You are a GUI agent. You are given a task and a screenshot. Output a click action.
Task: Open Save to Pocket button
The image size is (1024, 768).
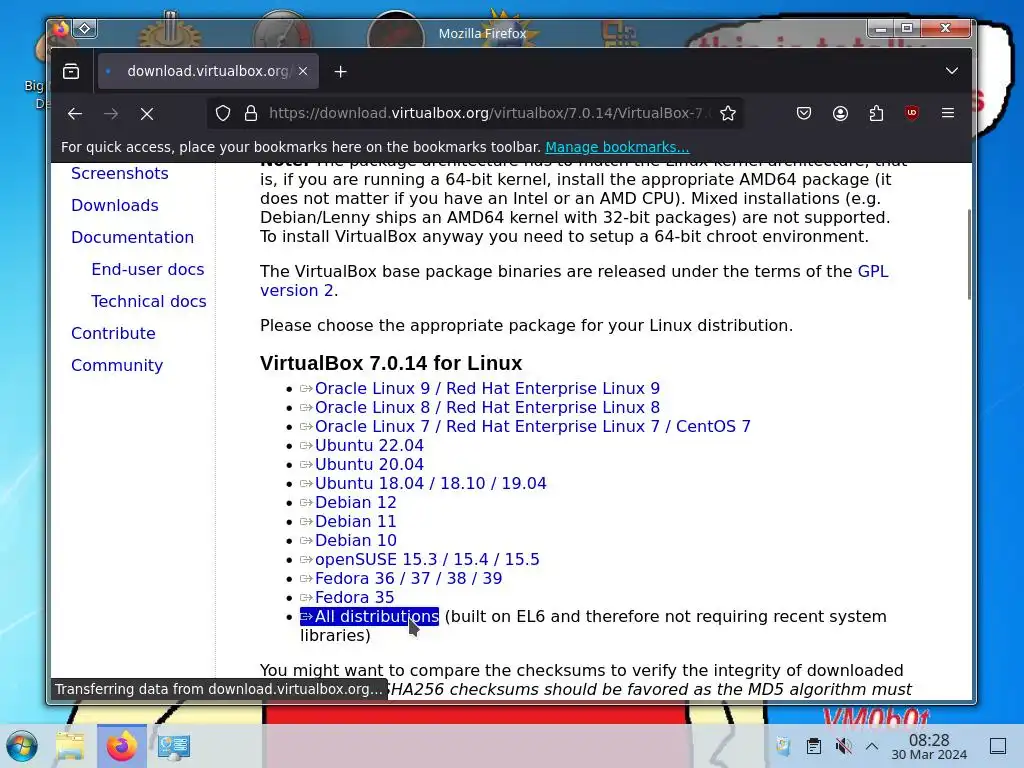coord(804,114)
